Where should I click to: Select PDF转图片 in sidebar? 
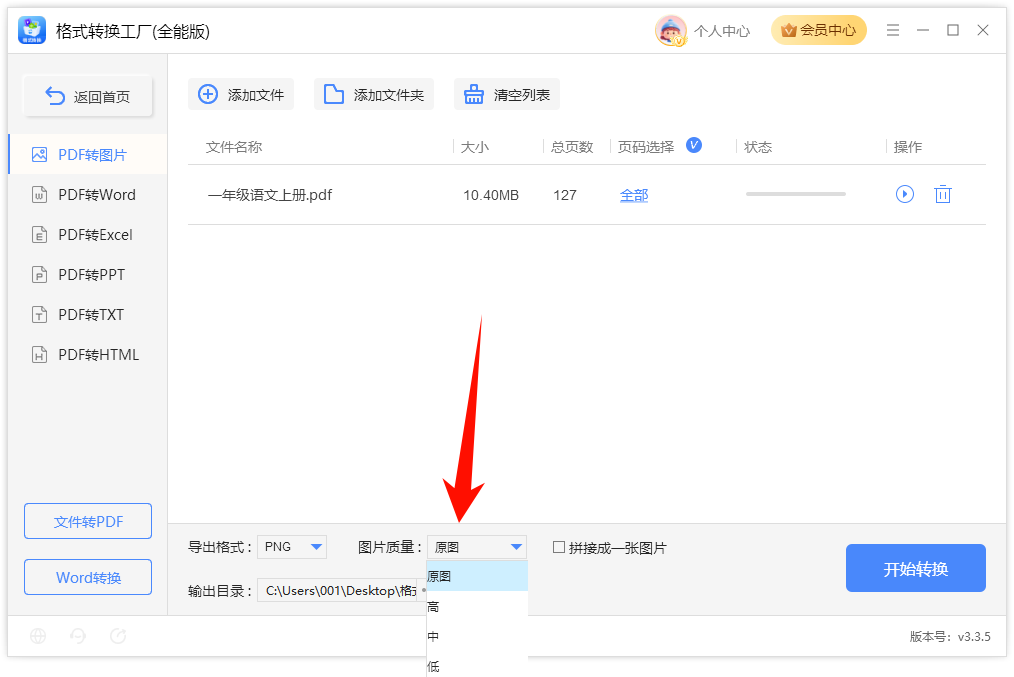pos(88,155)
